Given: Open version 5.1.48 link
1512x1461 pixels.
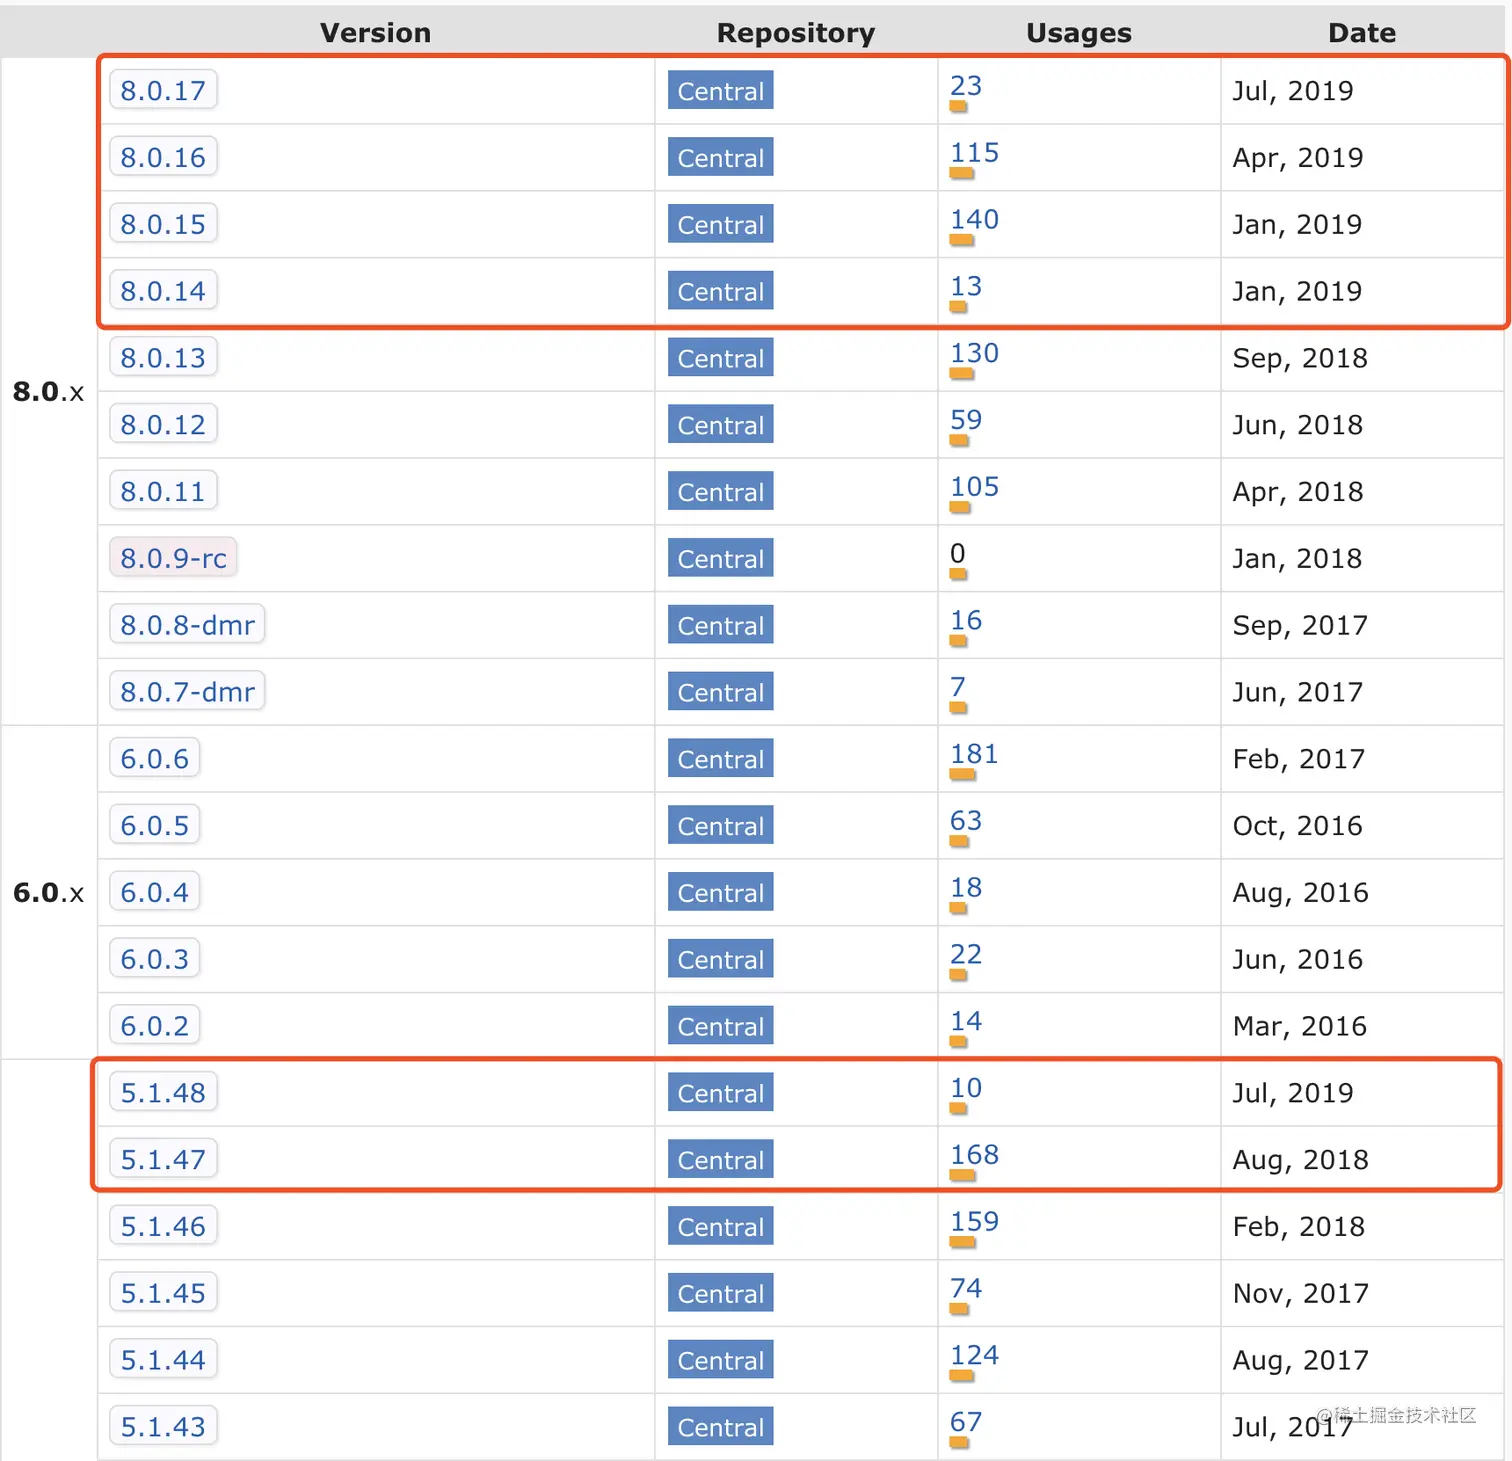Looking at the screenshot, I should (x=163, y=1093).
